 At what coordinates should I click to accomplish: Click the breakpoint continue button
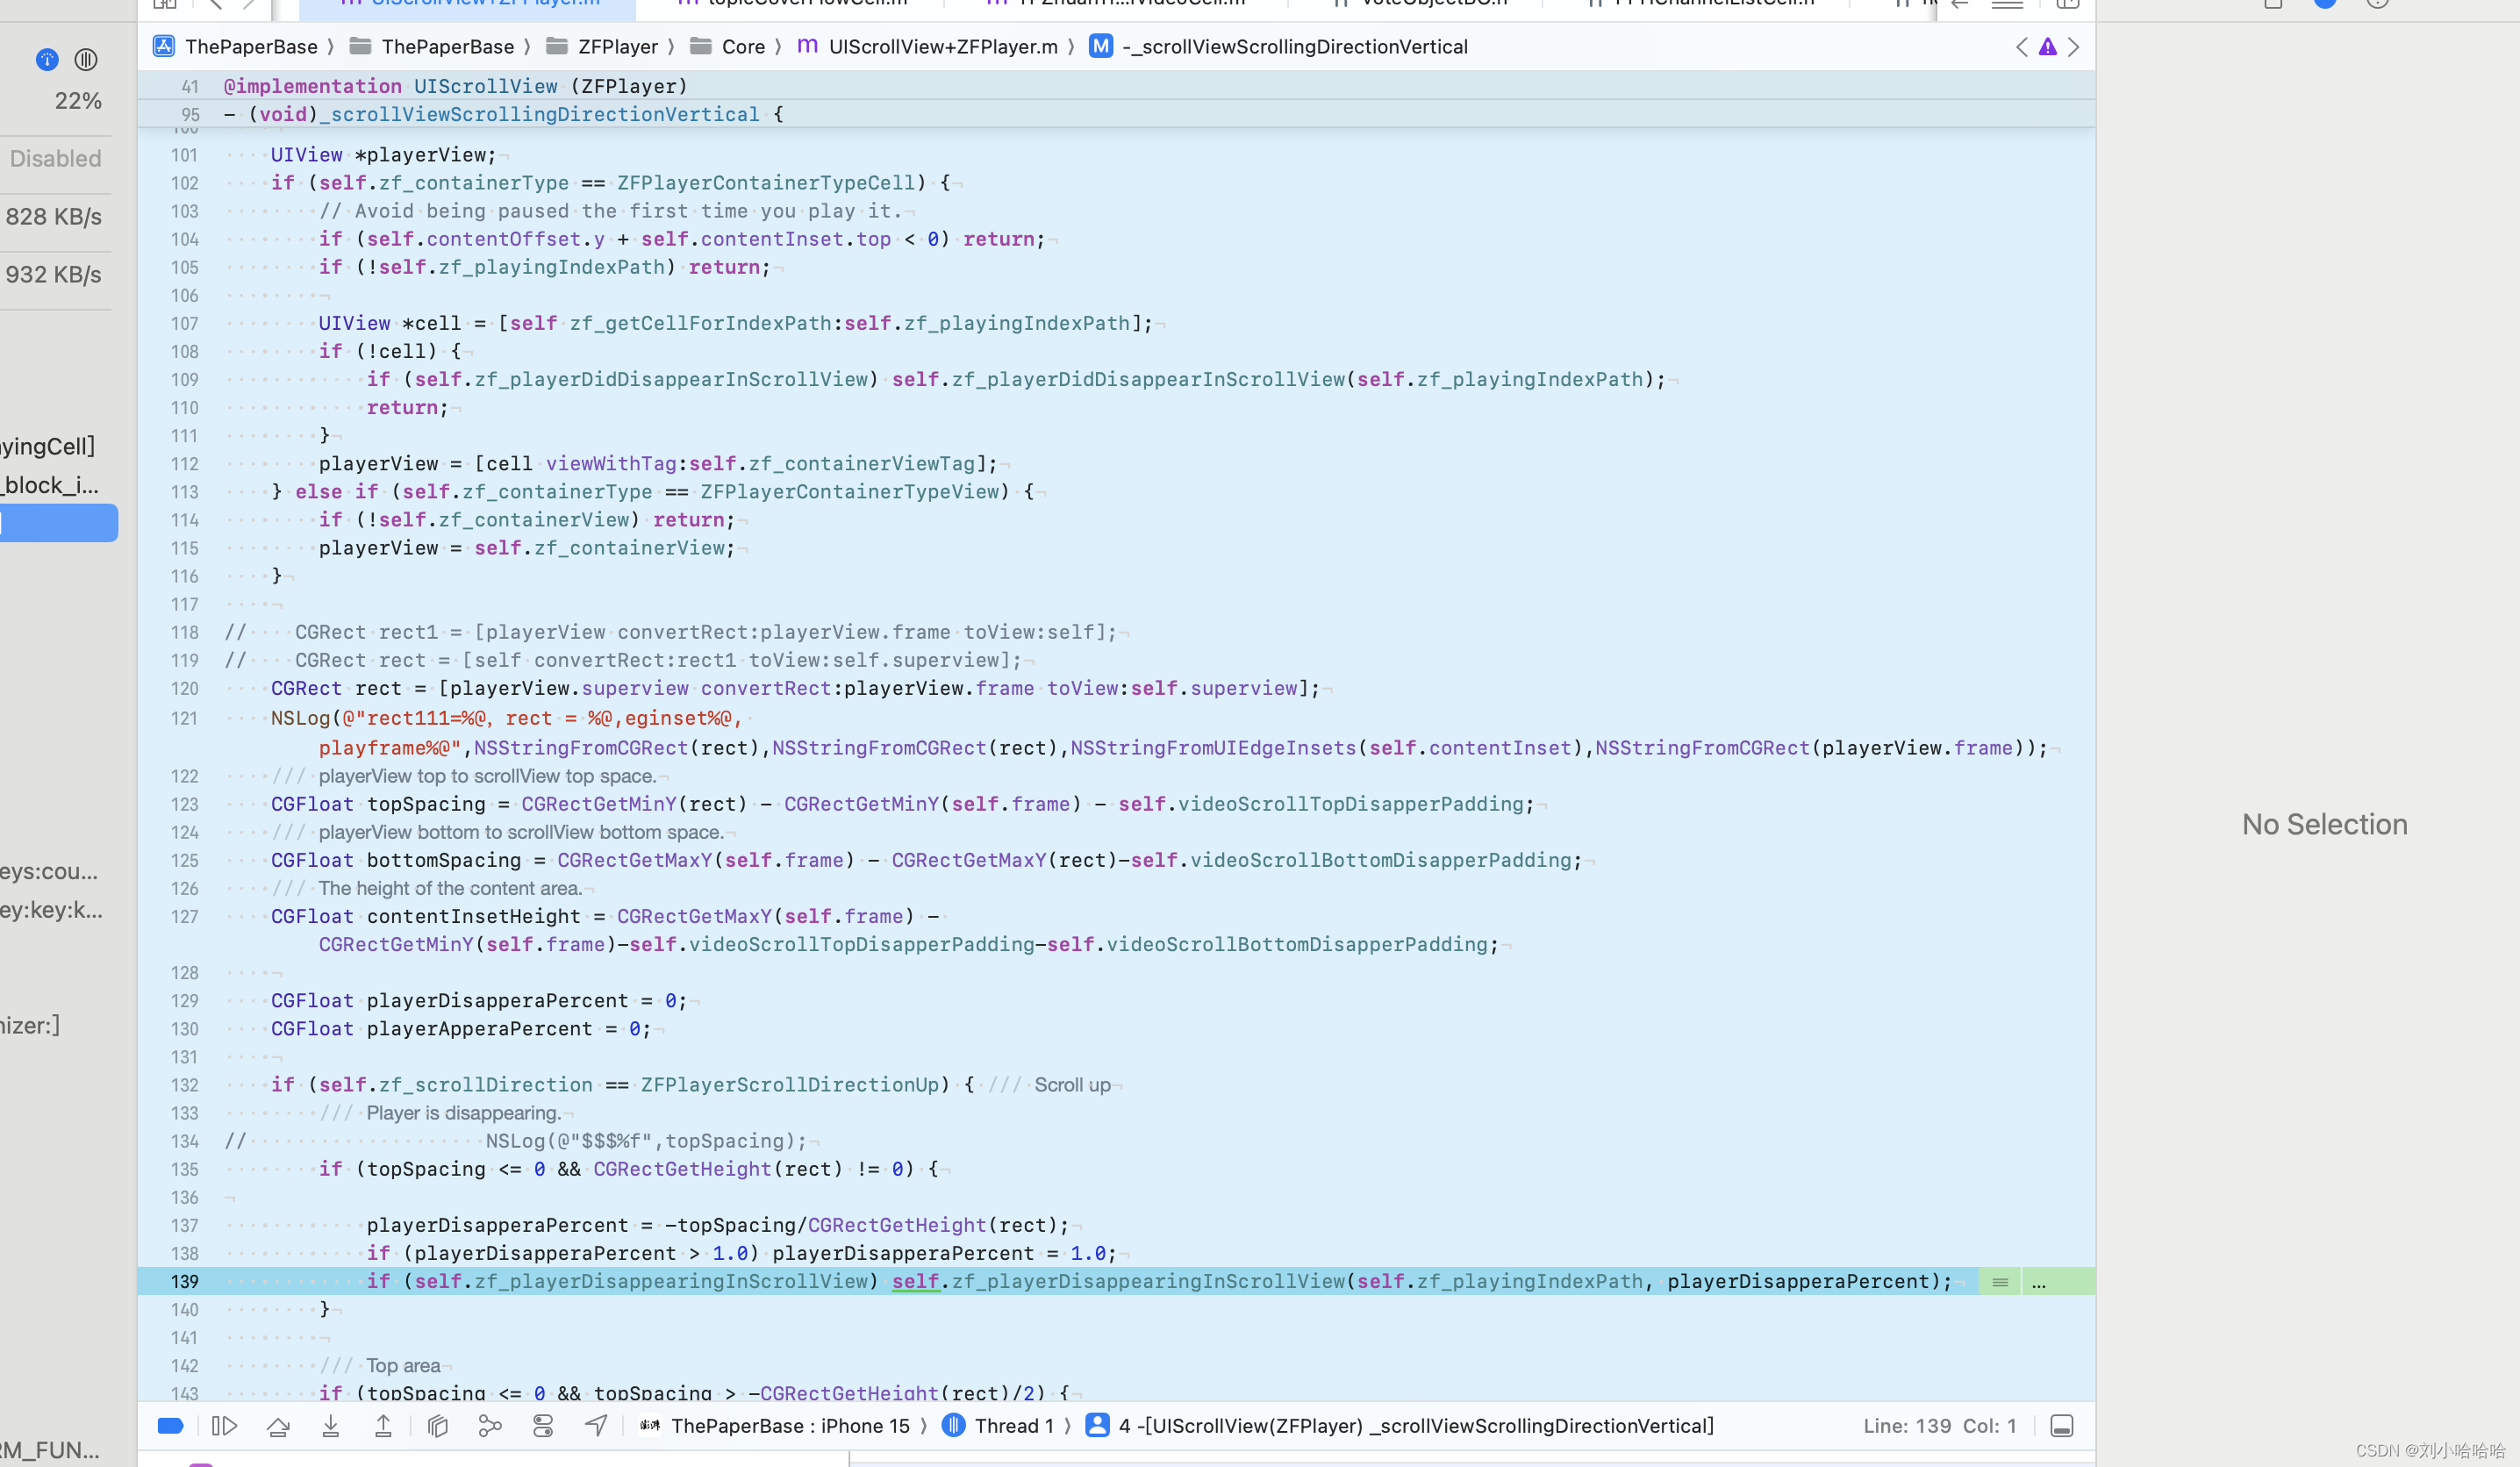click(x=224, y=1425)
